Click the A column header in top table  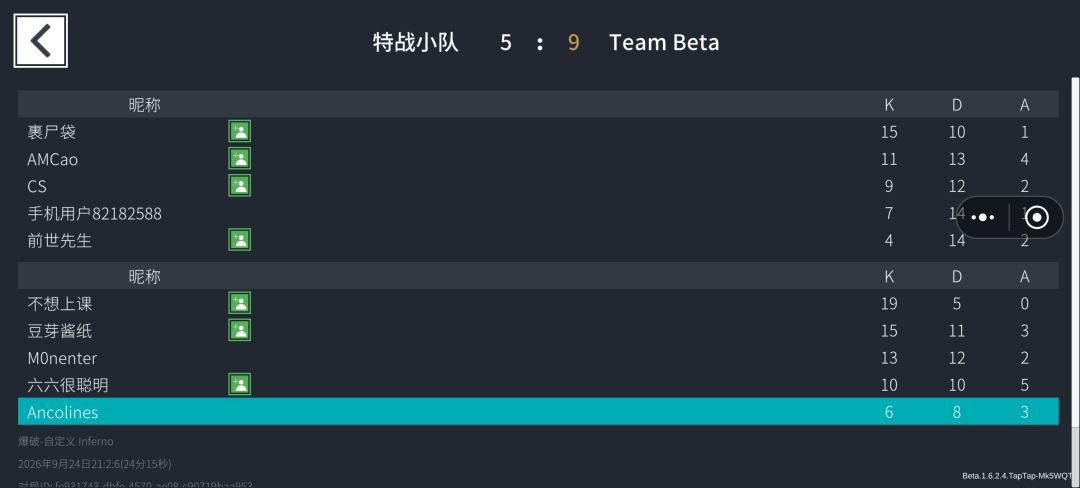[1025, 105]
